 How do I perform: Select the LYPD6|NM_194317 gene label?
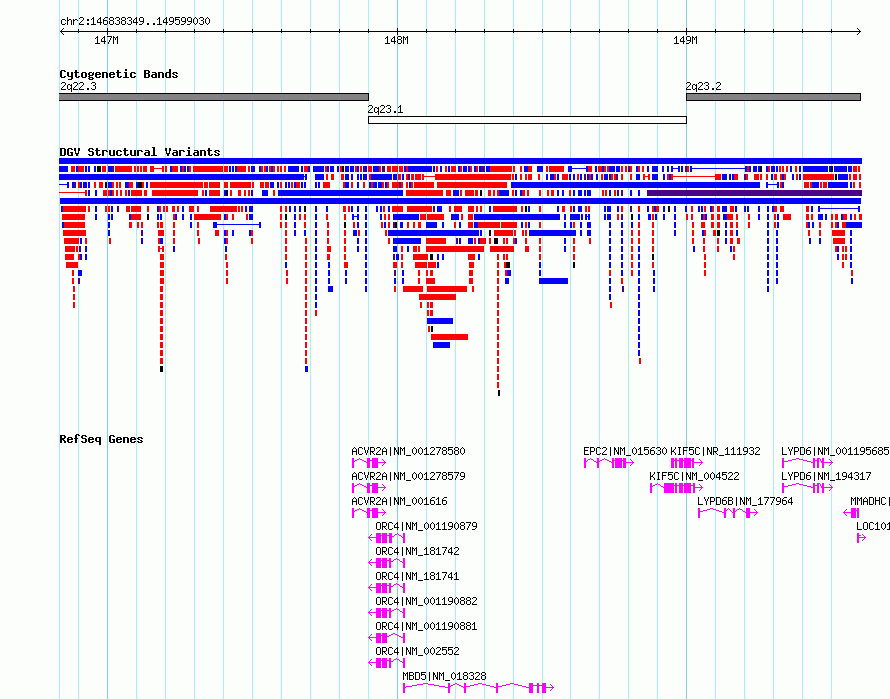click(826, 476)
